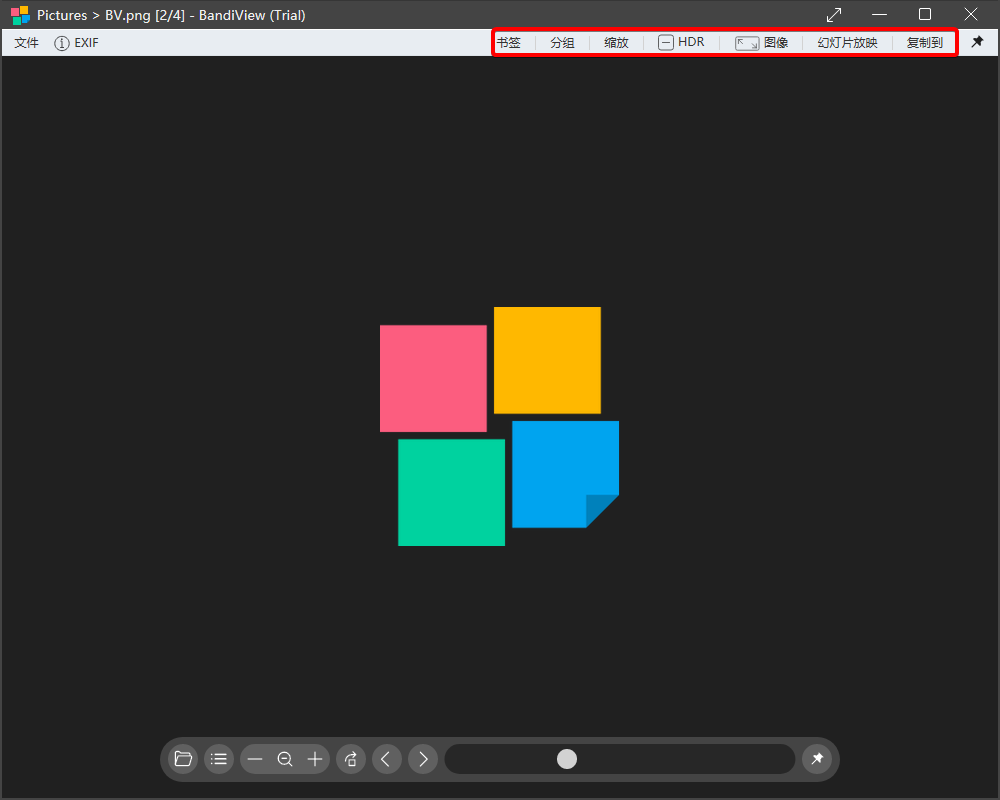Show EXIF information for the image

tap(76, 43)
